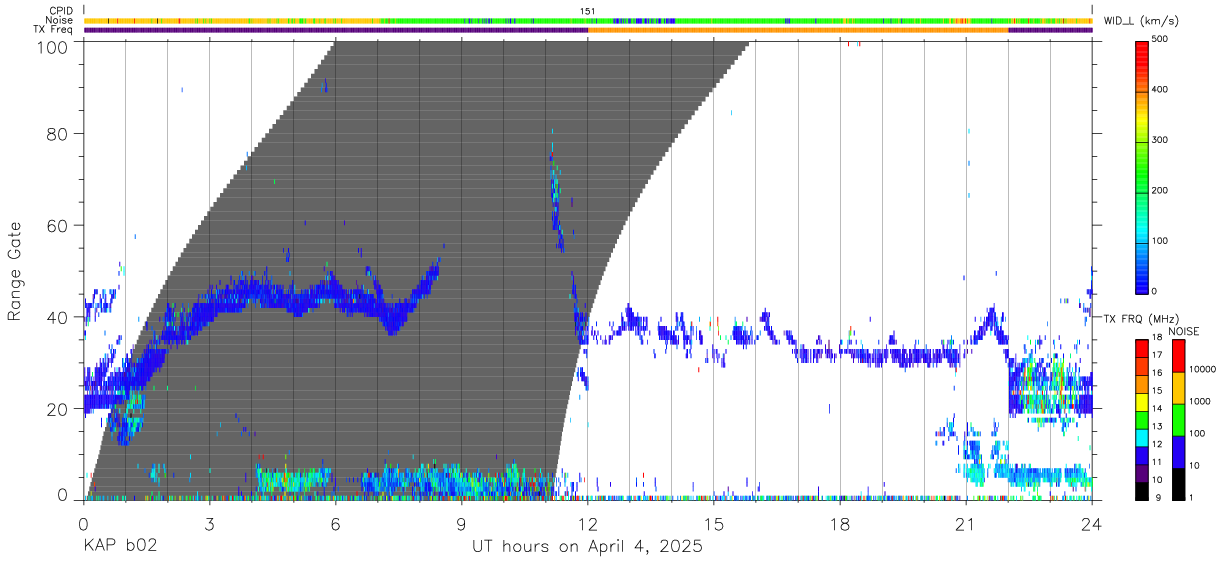
Task: Click the CPID value 151
Action: tap(587, 11)
